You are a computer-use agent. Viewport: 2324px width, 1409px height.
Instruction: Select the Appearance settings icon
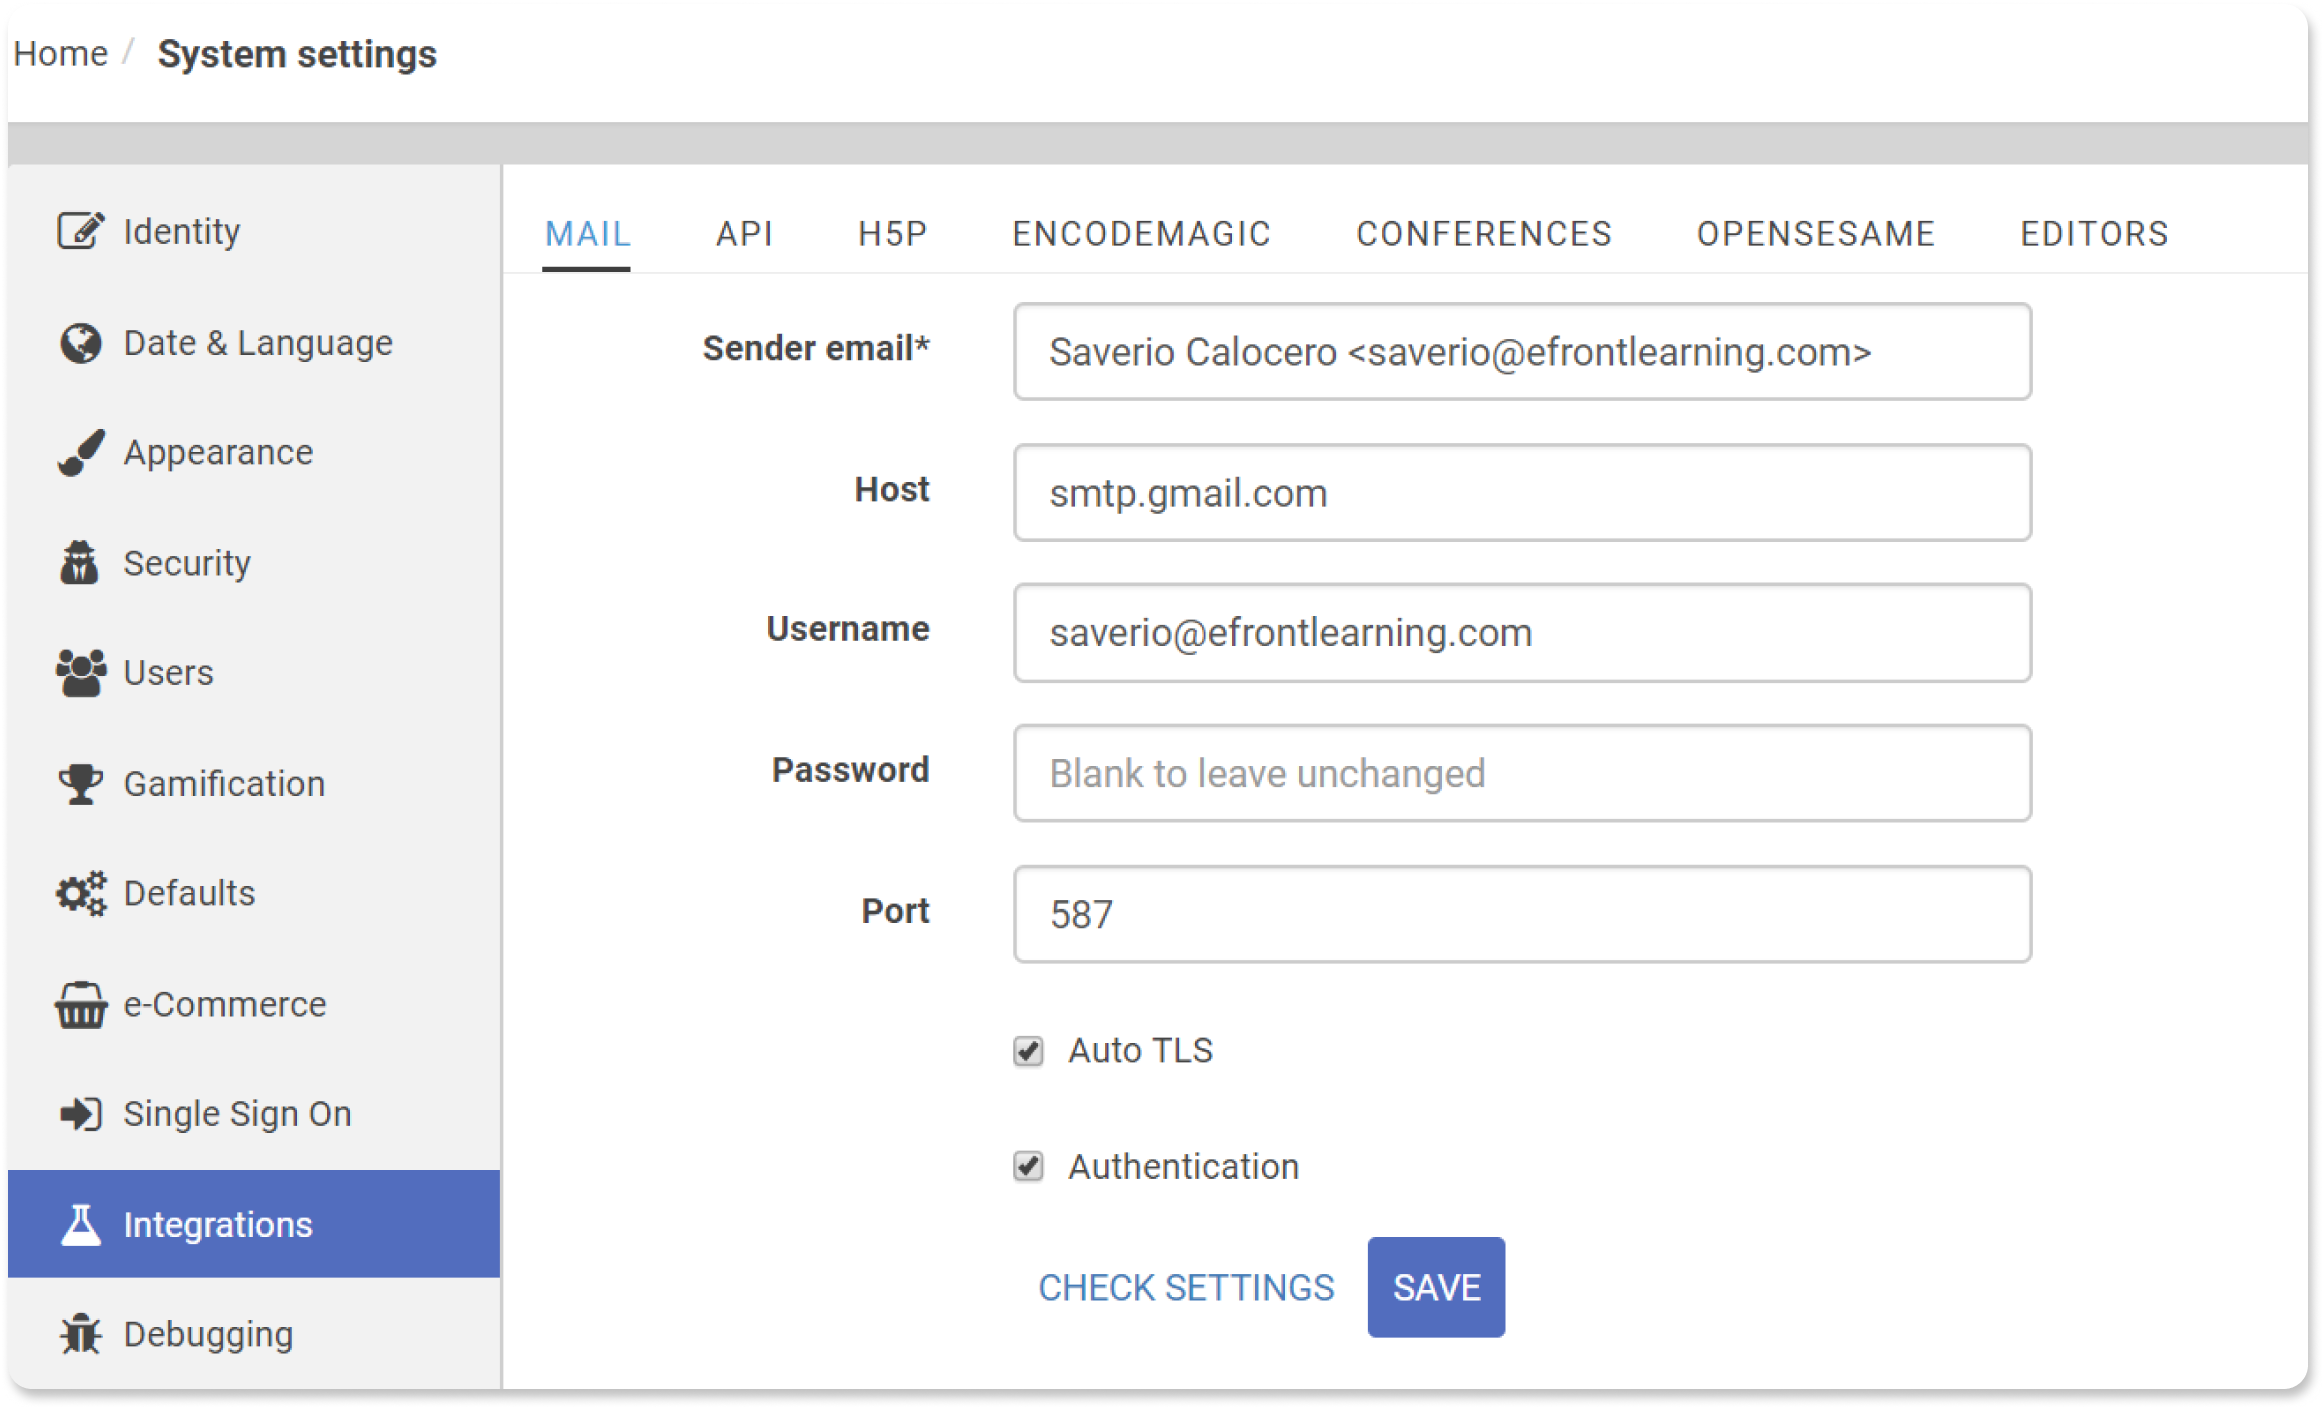coord(80,450)
